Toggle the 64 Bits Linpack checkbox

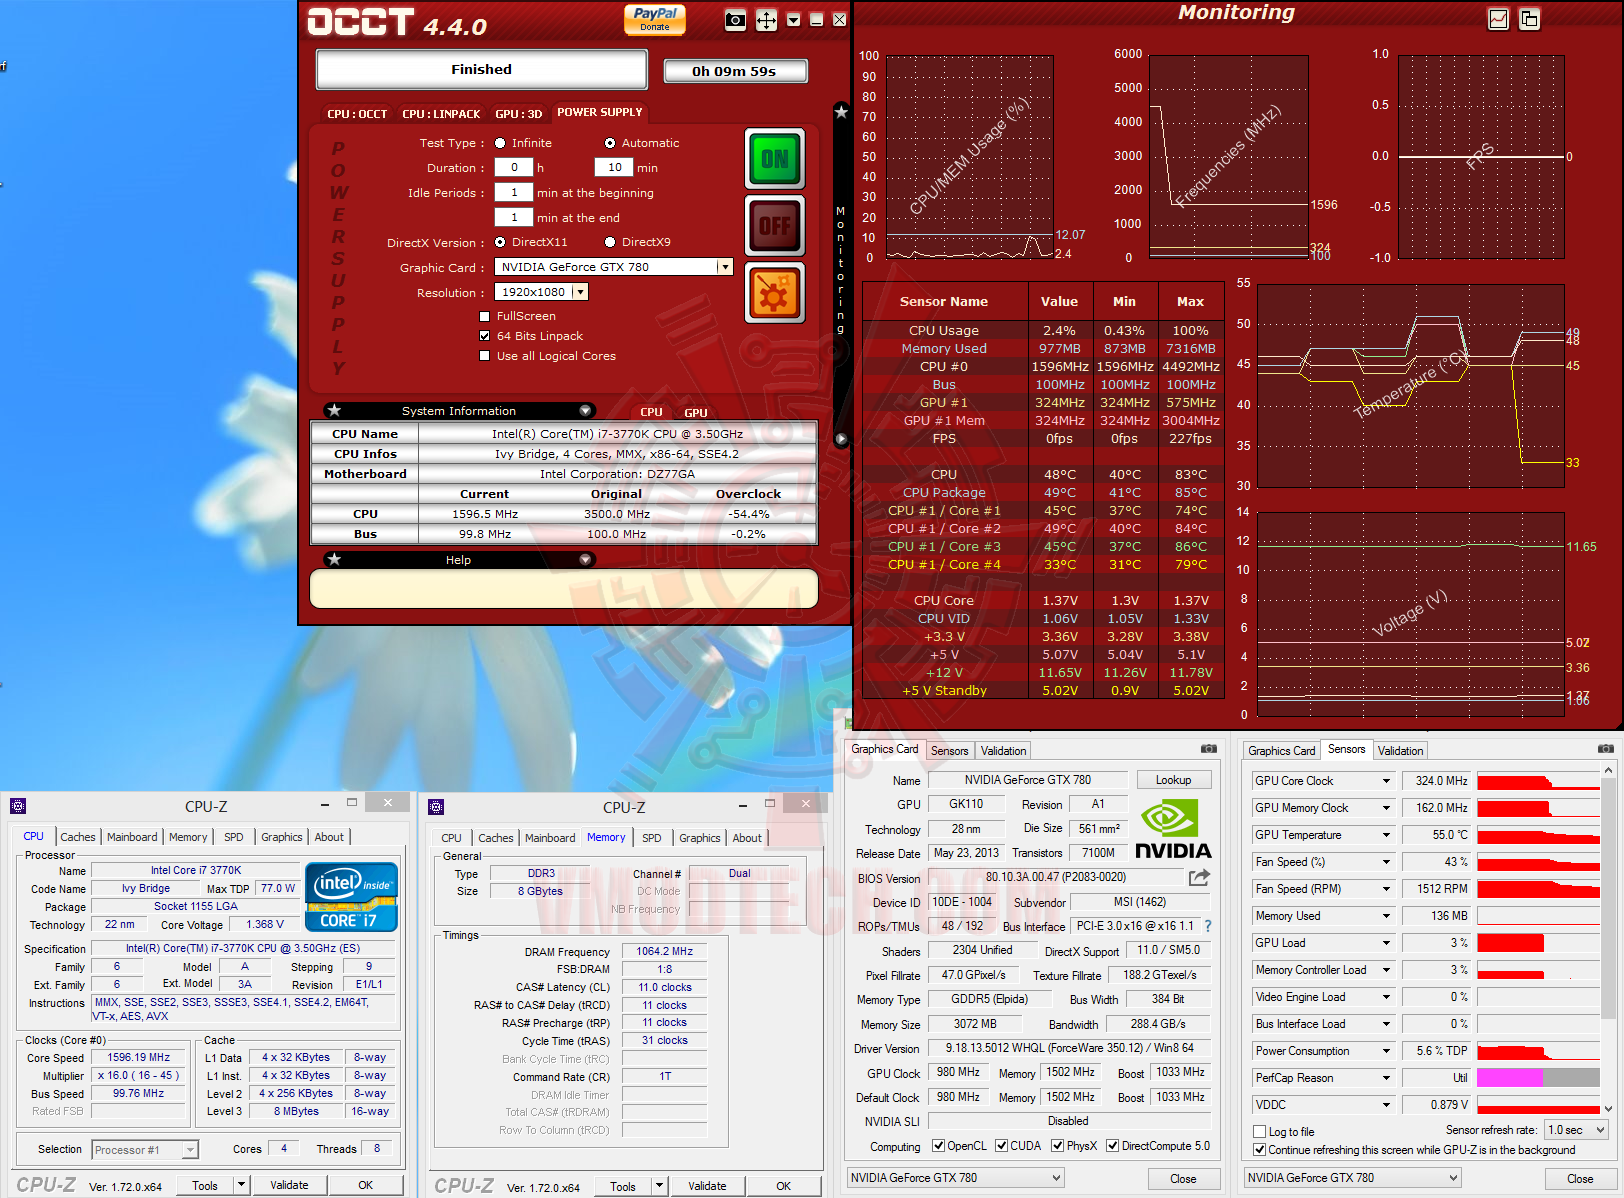pos(485,336)
